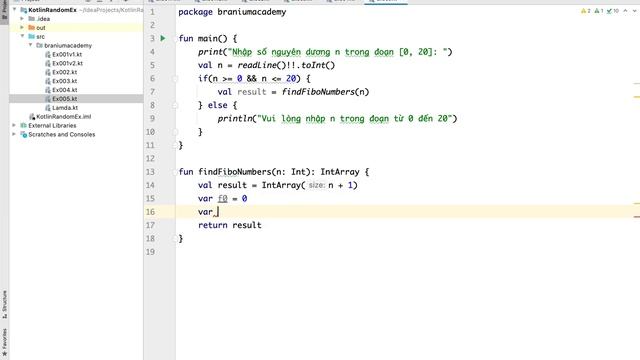Image resolution: width=640 pixels, height=360 pixels.
Task: Select KotlinRandomEx.iml in project tree
Action: 64,117
